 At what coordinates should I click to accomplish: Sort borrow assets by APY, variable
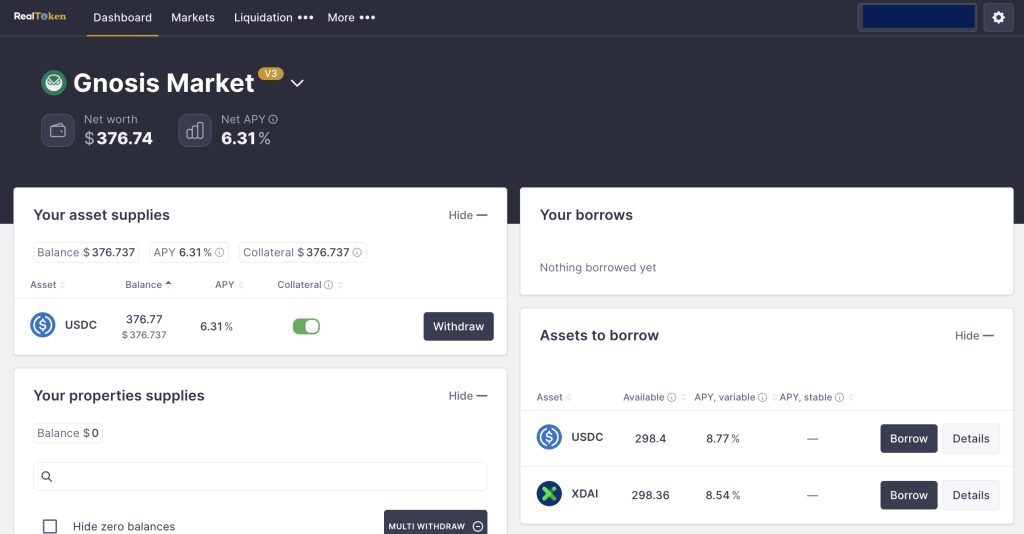coord(735,398)
